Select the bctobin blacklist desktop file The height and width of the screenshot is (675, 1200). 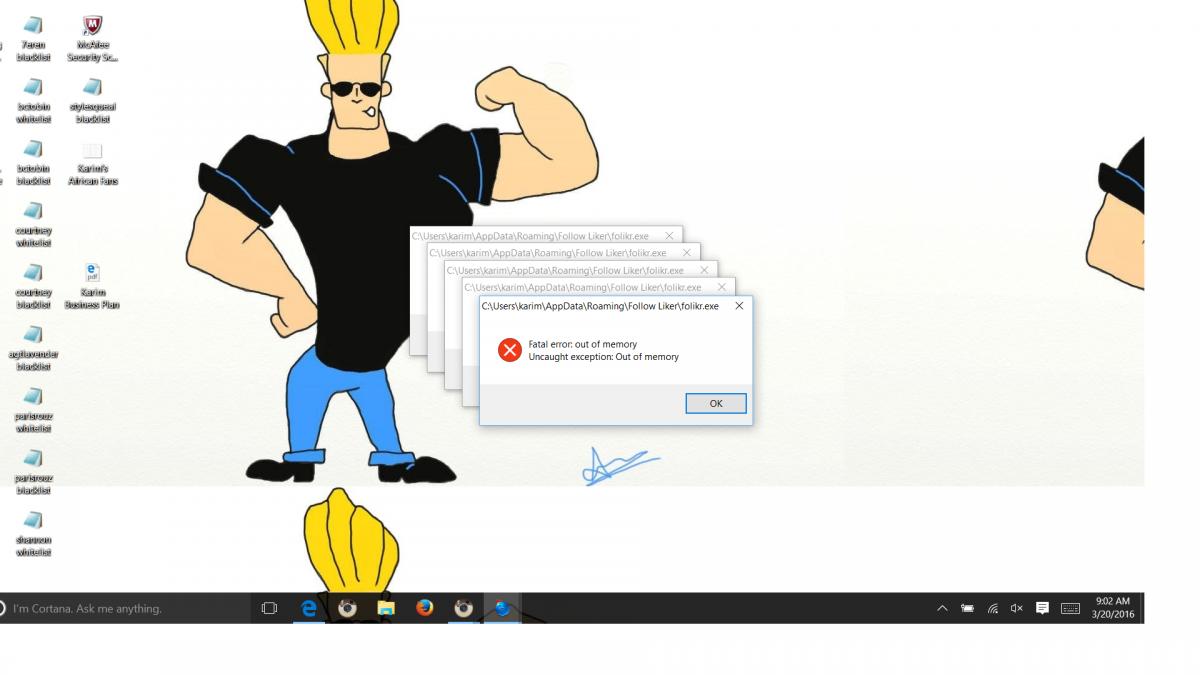[33, 163]
